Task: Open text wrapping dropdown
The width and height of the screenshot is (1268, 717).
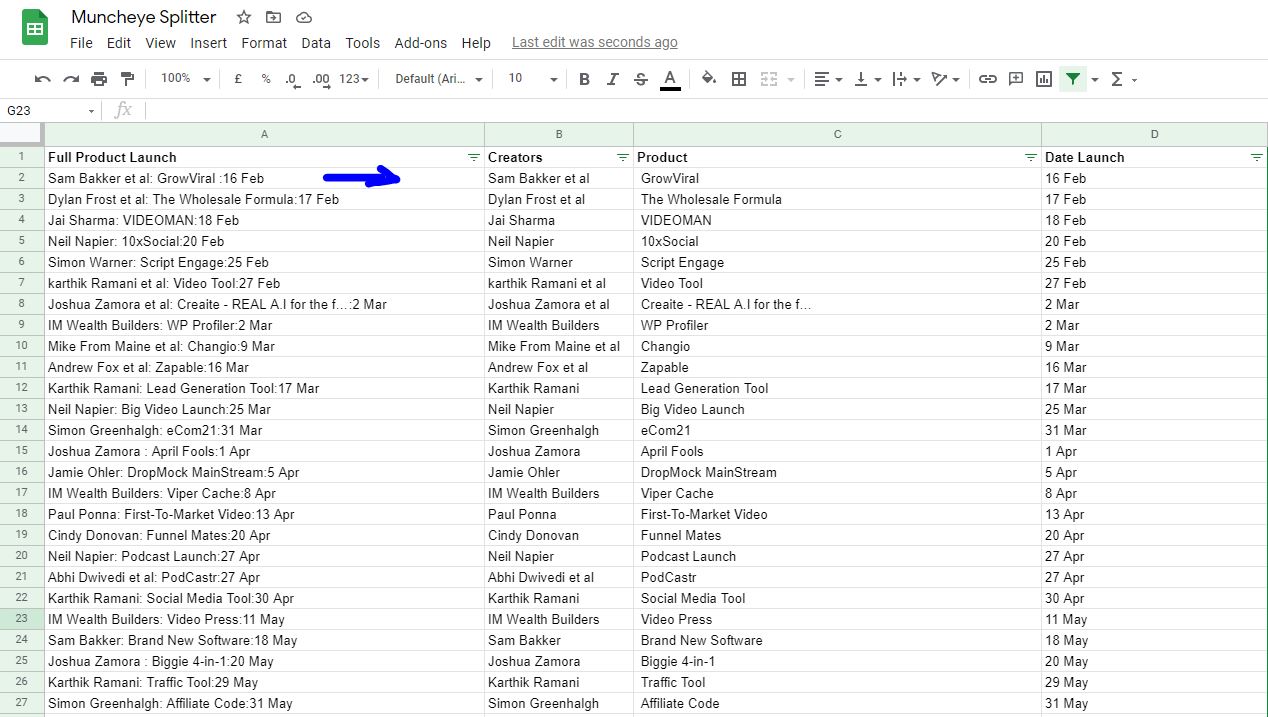Action: click(907, 79)
